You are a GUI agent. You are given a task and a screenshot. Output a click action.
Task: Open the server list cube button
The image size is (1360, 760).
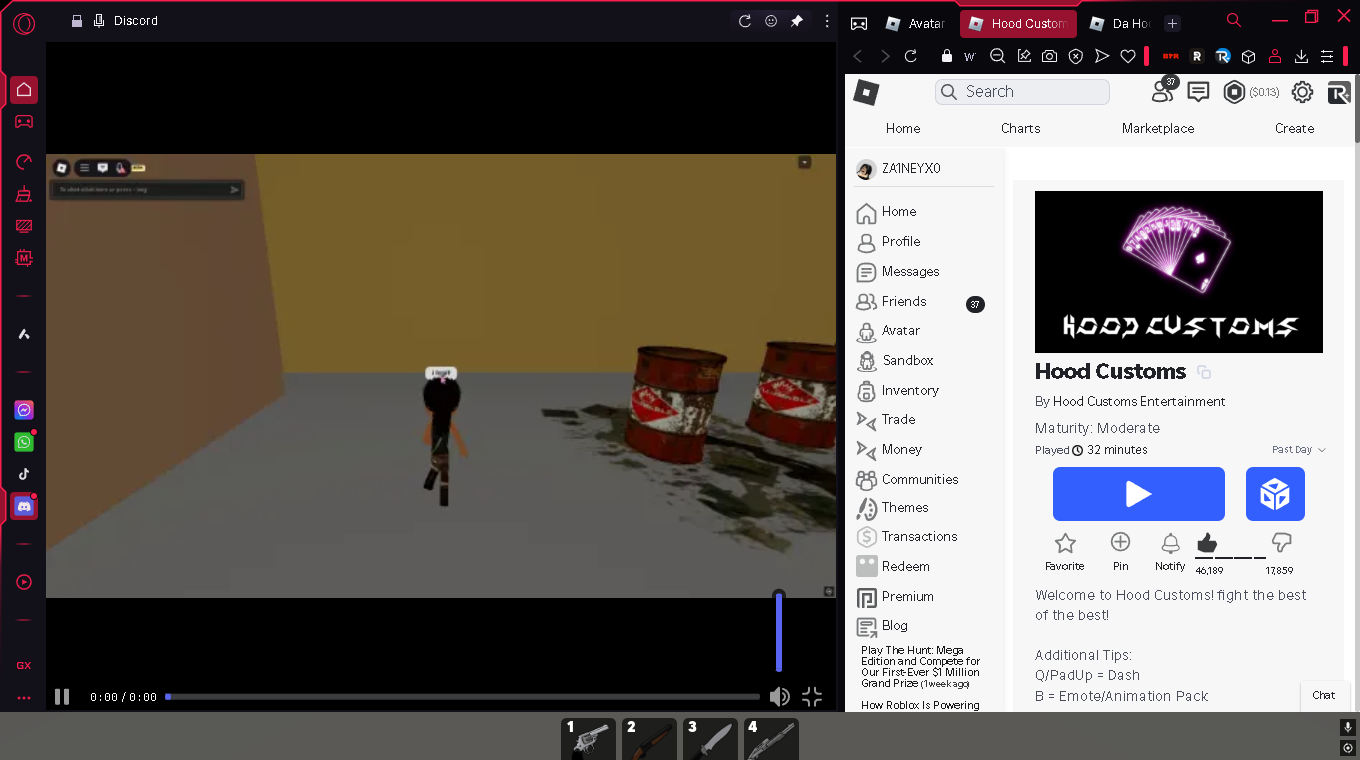click(1275, 494)
